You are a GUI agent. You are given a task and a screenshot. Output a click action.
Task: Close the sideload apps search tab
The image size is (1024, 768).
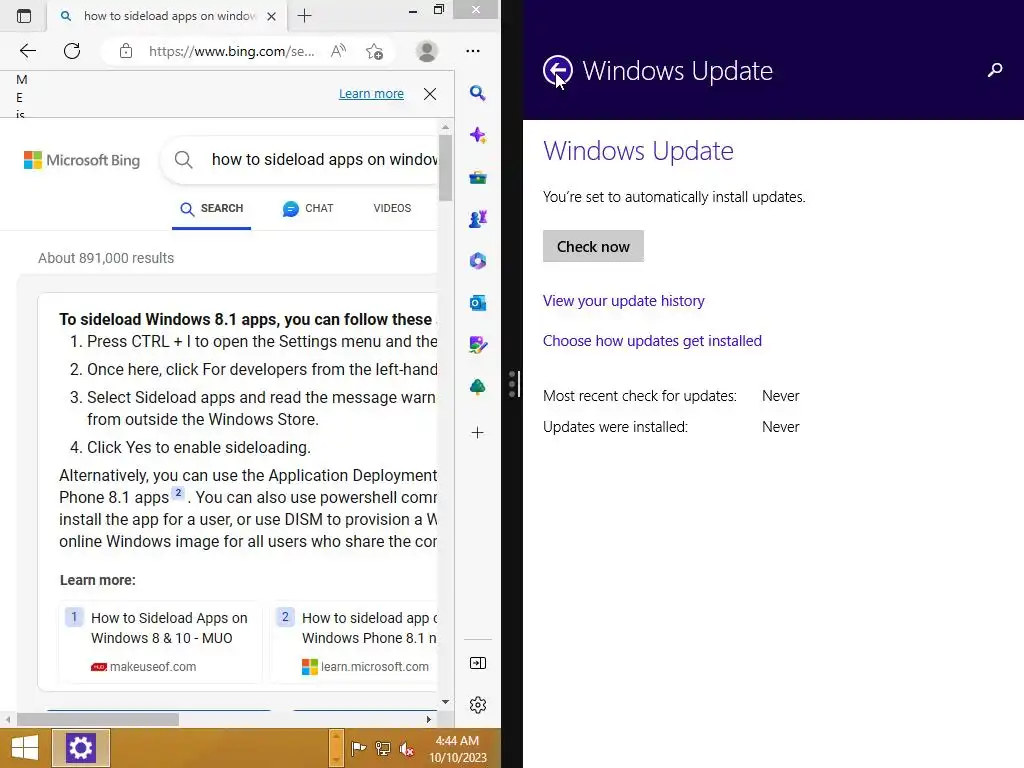[x=272, y=16]
